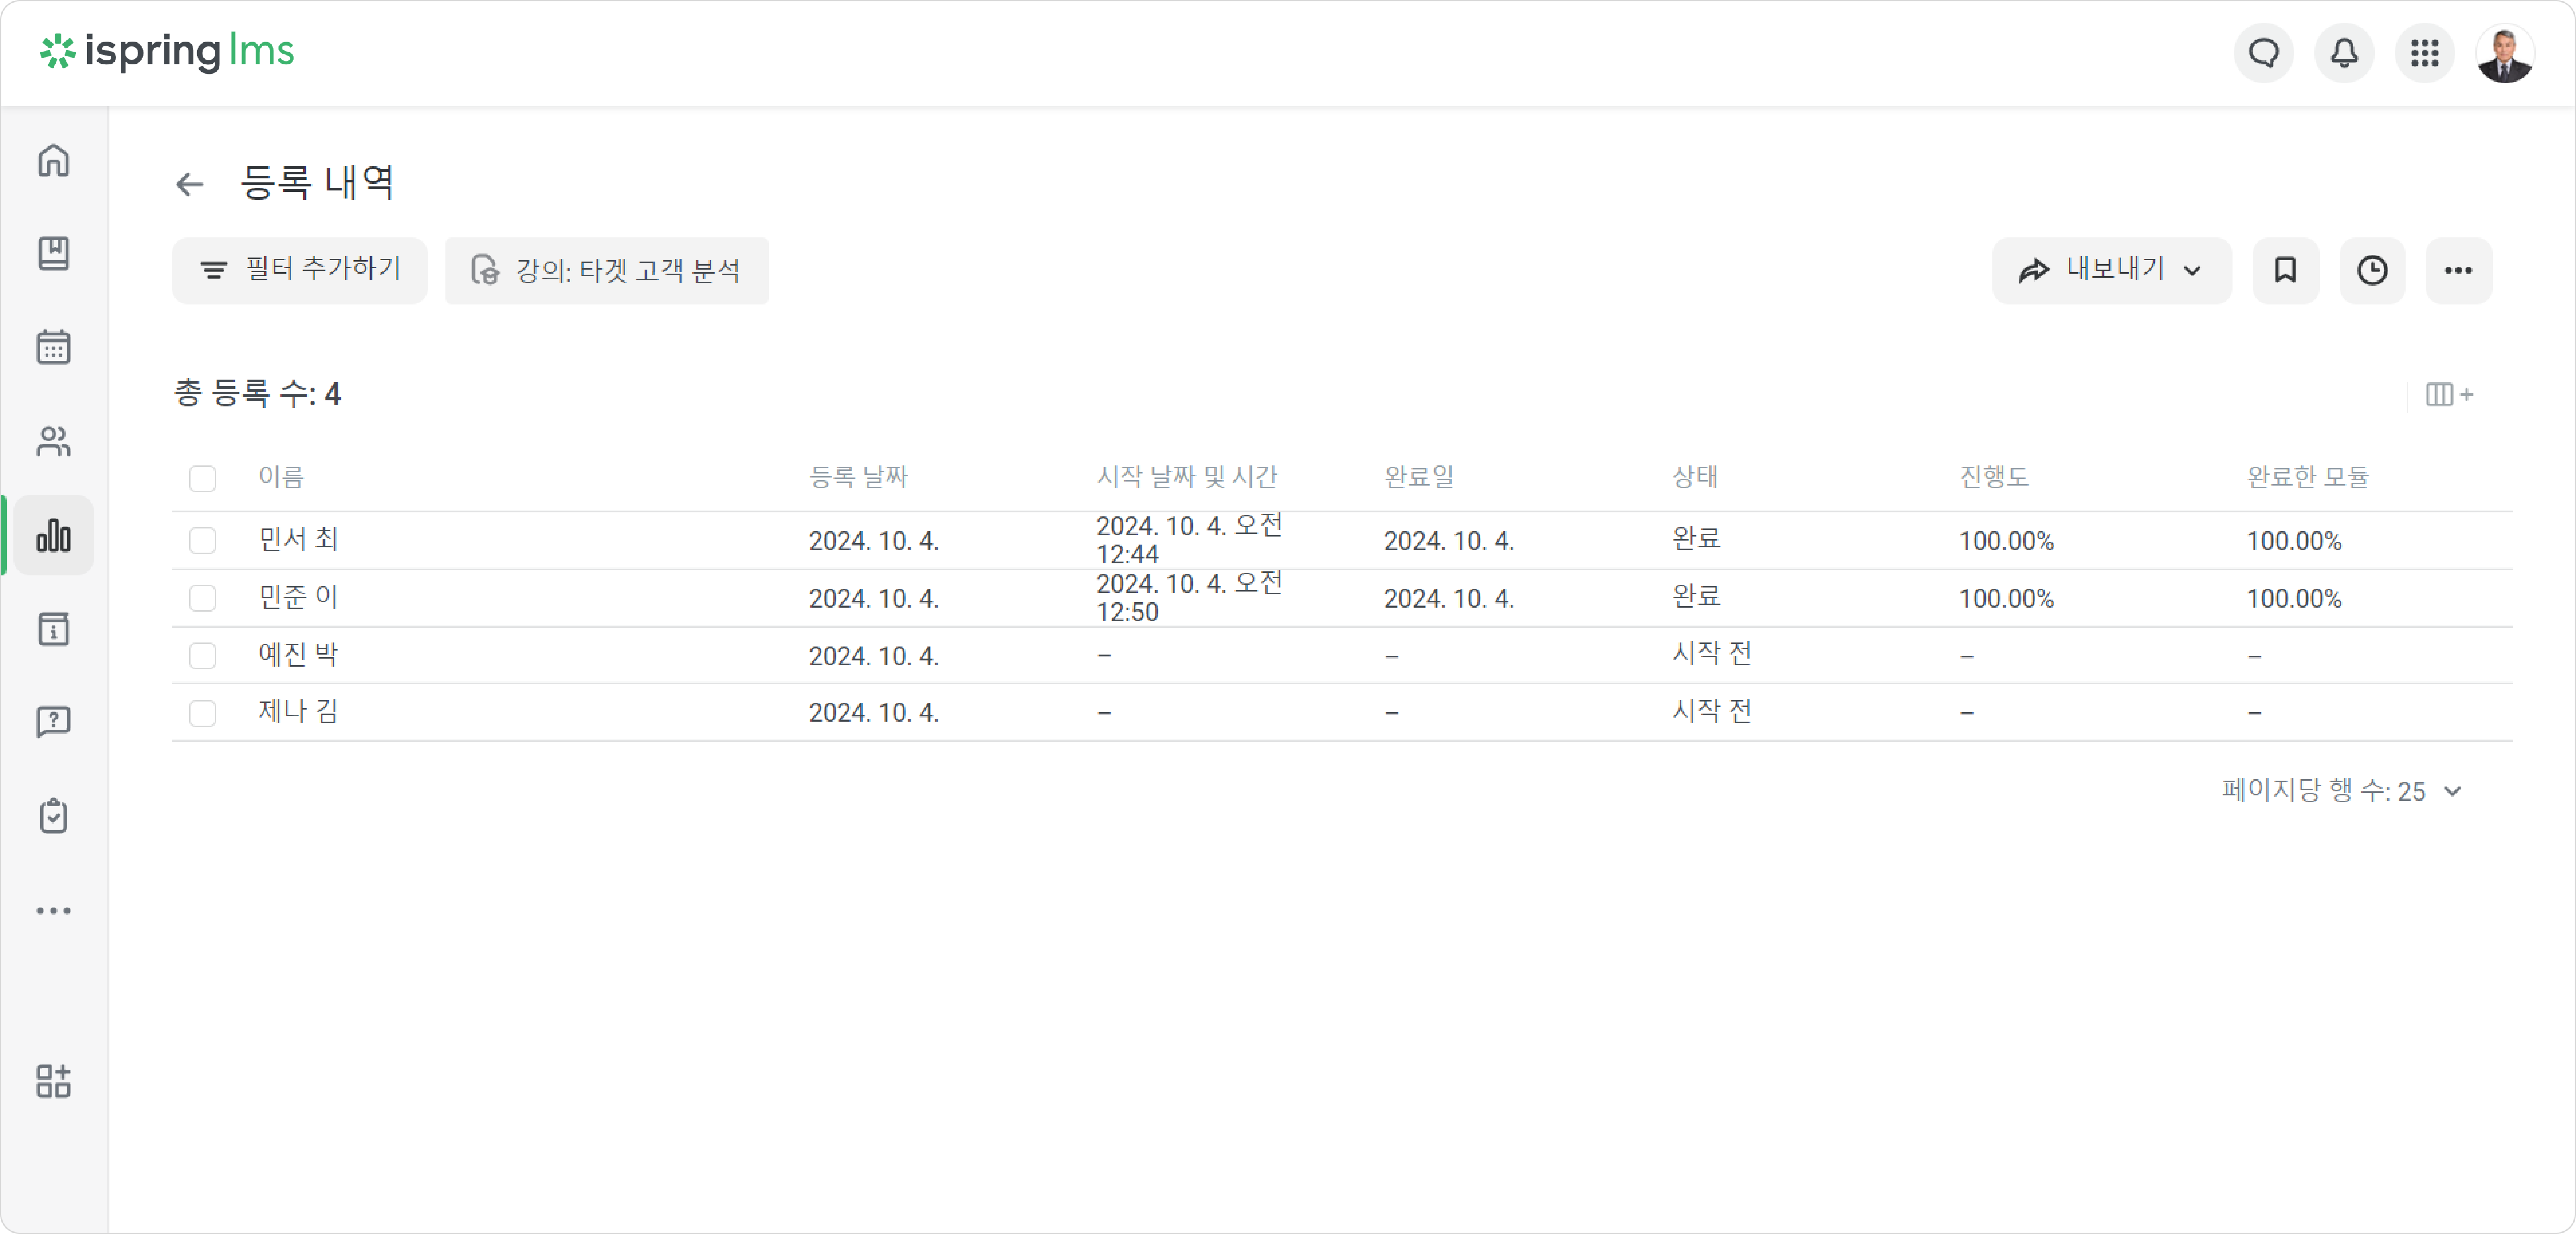Viewport: 2576px width, 1234px height.
Task: Open the reports bar chart icon
Action: [x=54, y=535]
